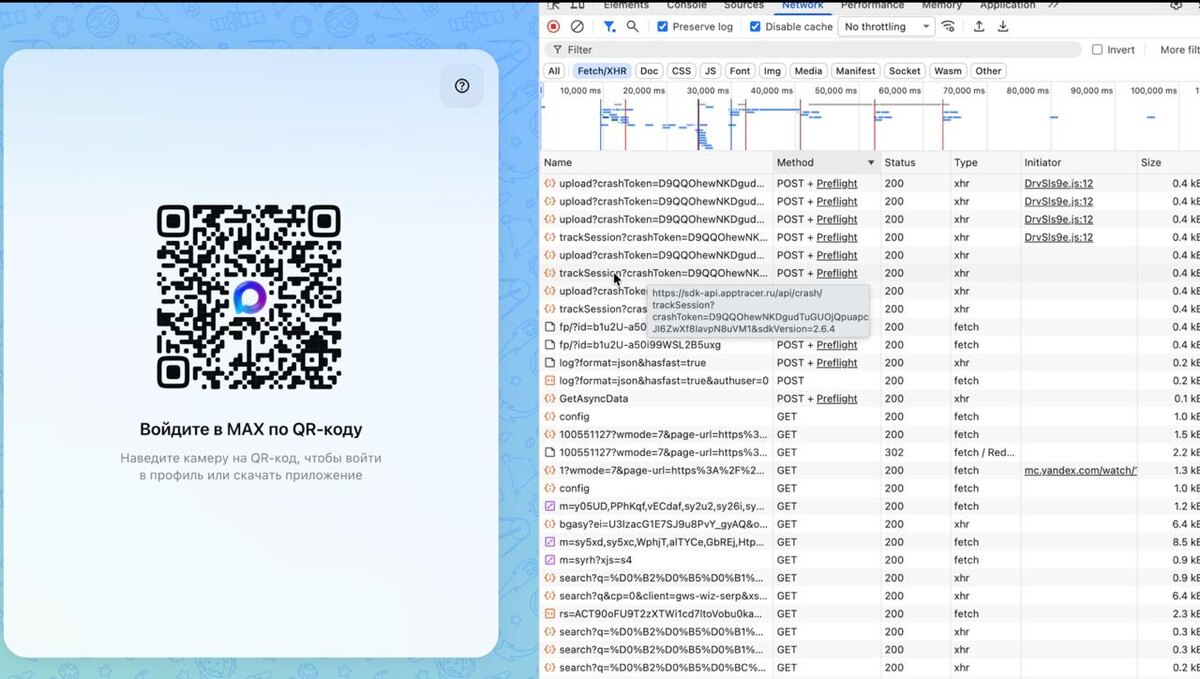Image resolution: width=1200 pixels, height=679 pixels.
Task: Click the document icon beside fp/?id=b1u2U-a50i99WSL2B5uxg
Action: [x=549, y=345]
